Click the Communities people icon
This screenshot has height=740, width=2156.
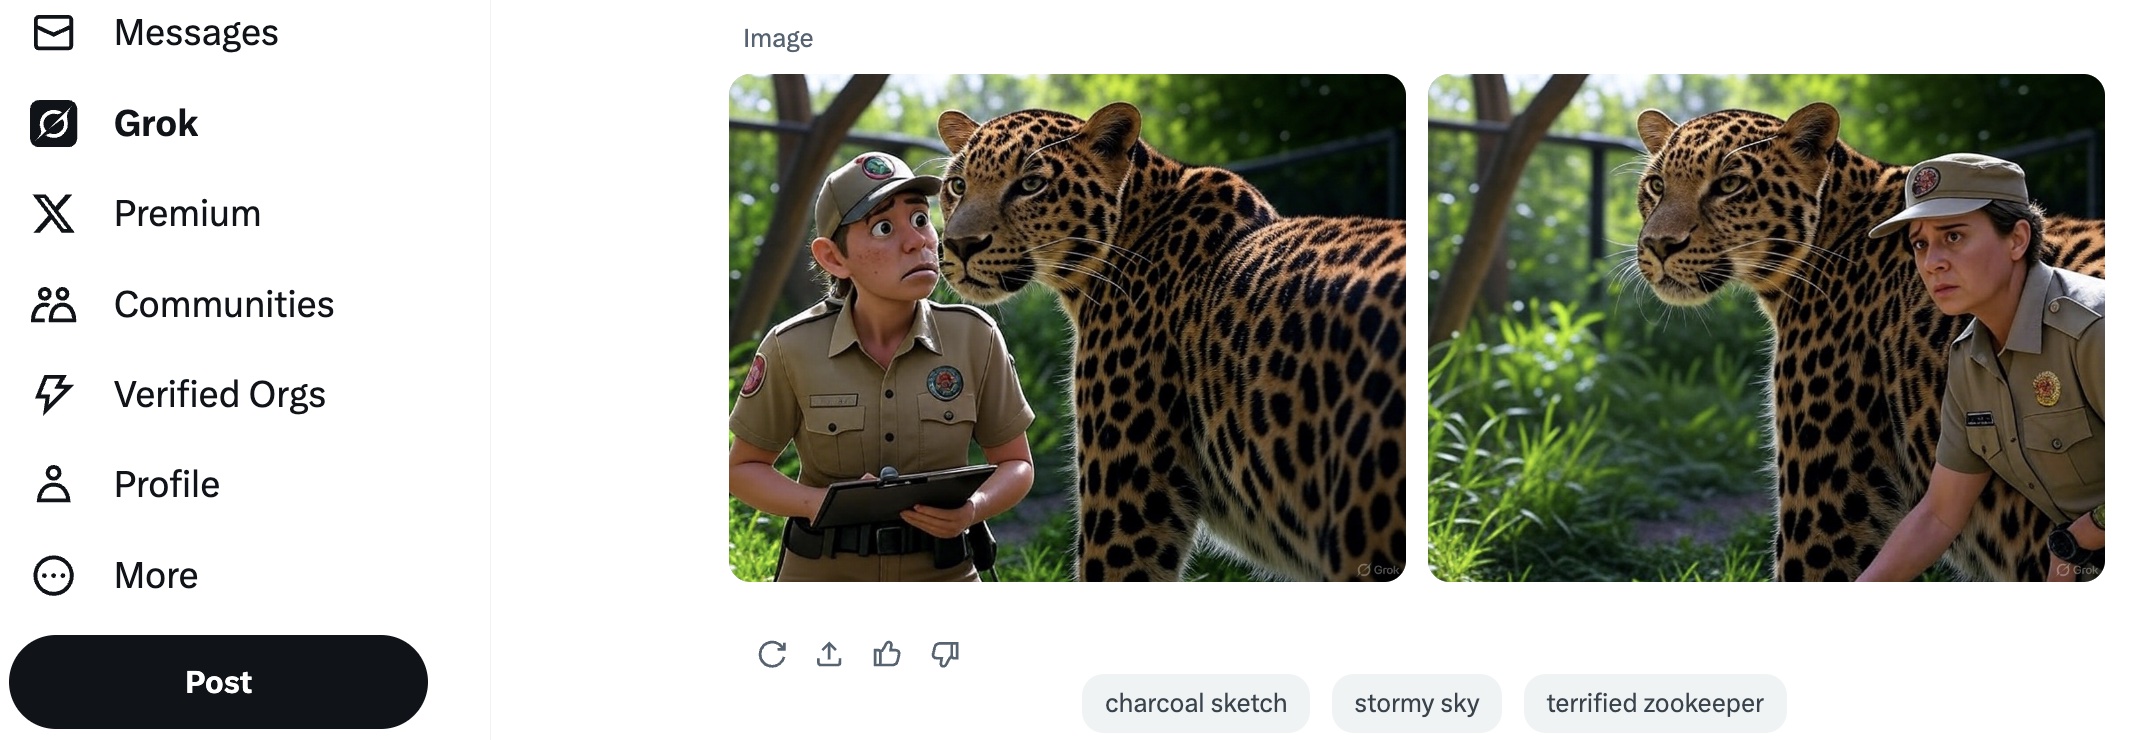coord(53,305)
